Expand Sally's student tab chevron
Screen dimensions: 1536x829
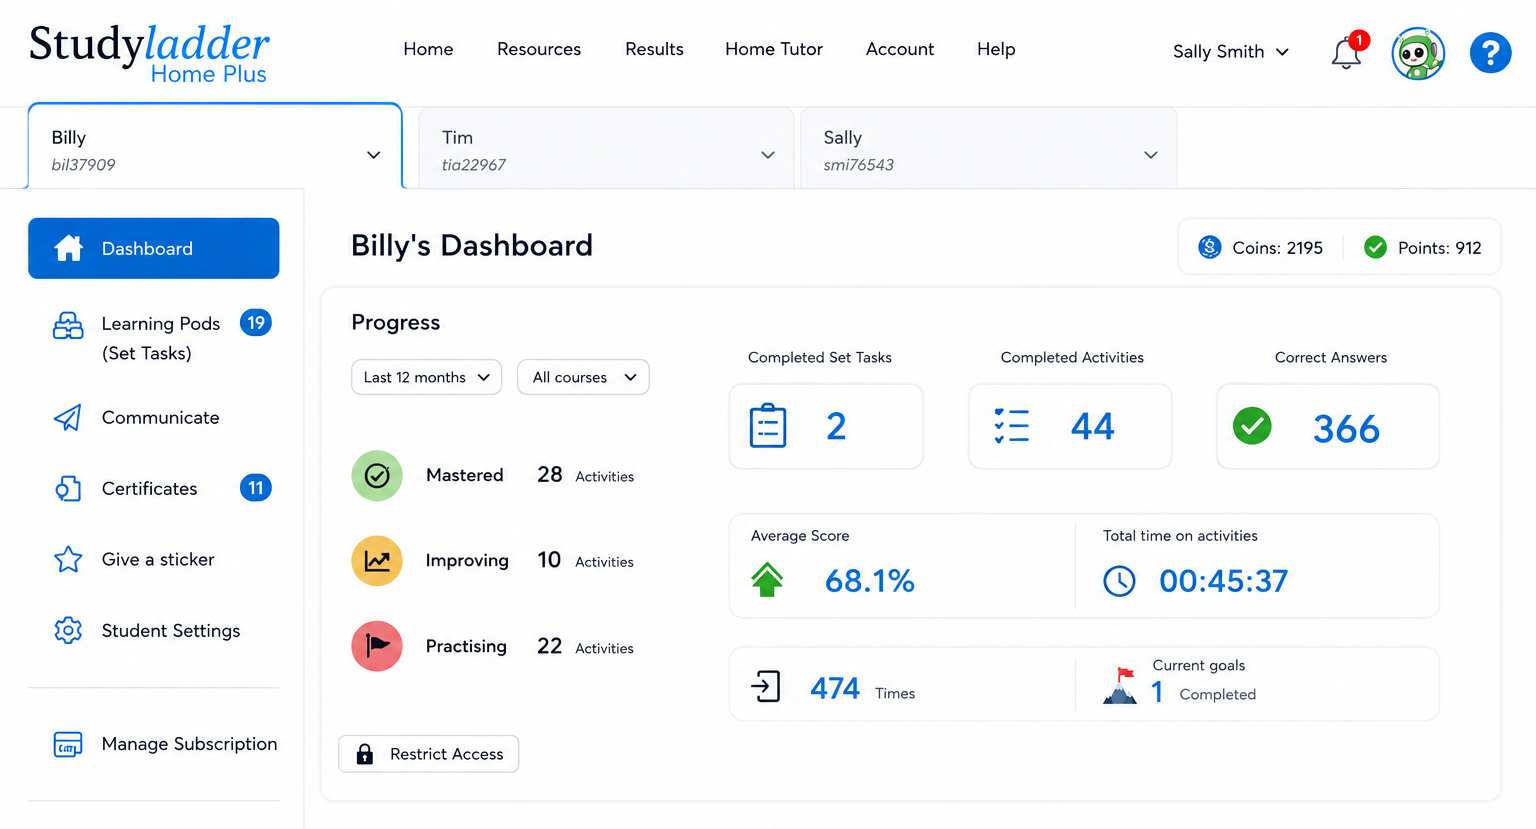coord(1151,155)
